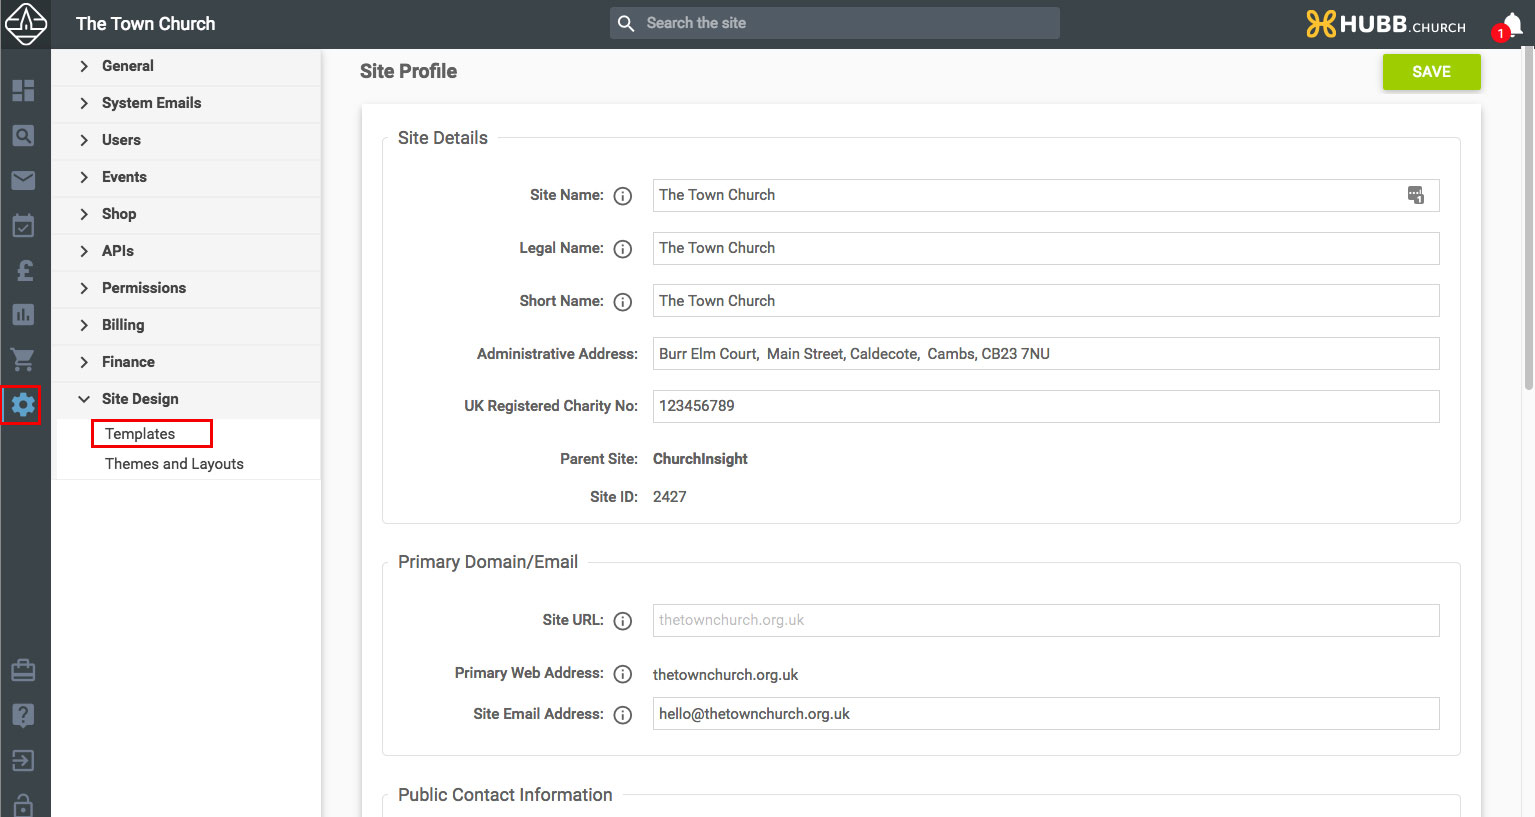Show the info tooltip for Site URL
Screen dimensions: 1535x817
tap(623, 621)
